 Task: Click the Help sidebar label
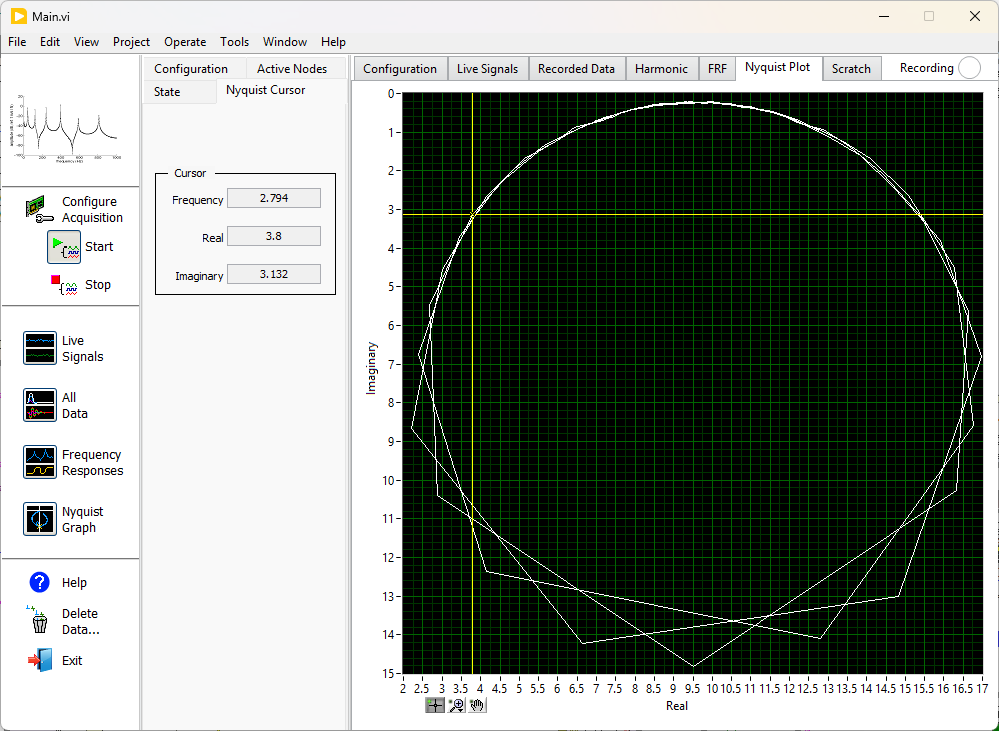74,583
